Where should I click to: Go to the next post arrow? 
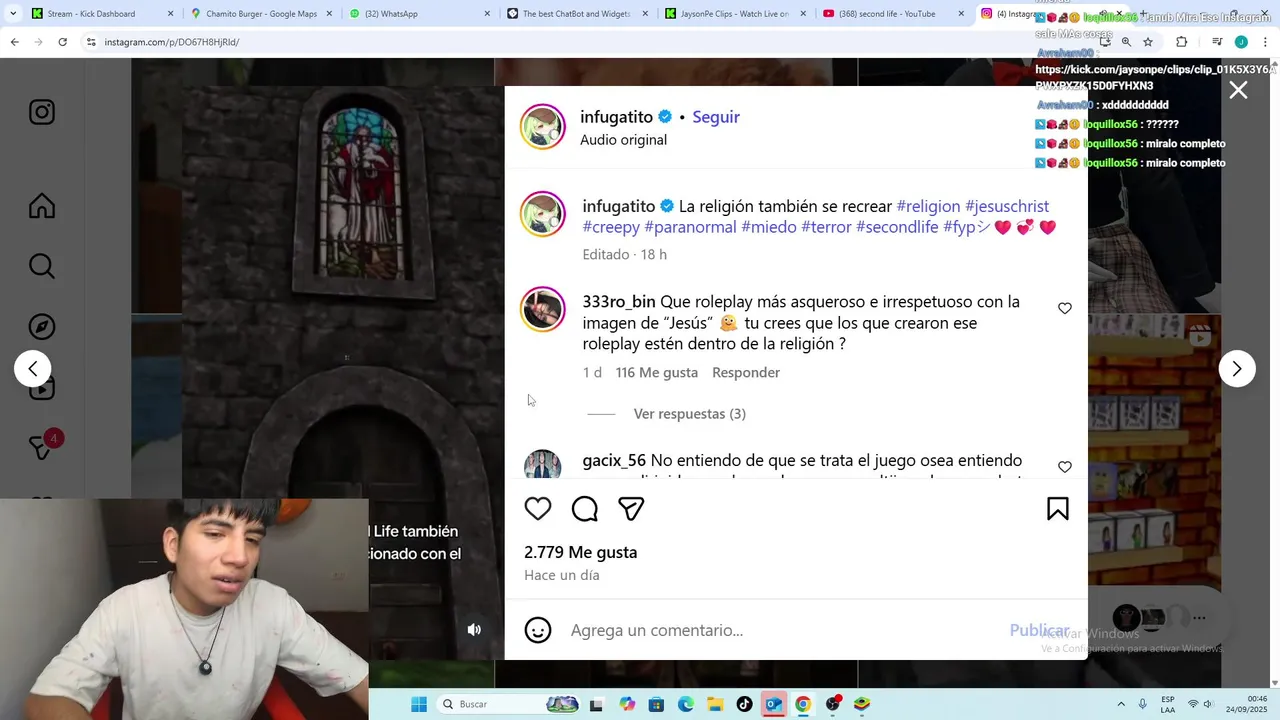(1237, 369)
